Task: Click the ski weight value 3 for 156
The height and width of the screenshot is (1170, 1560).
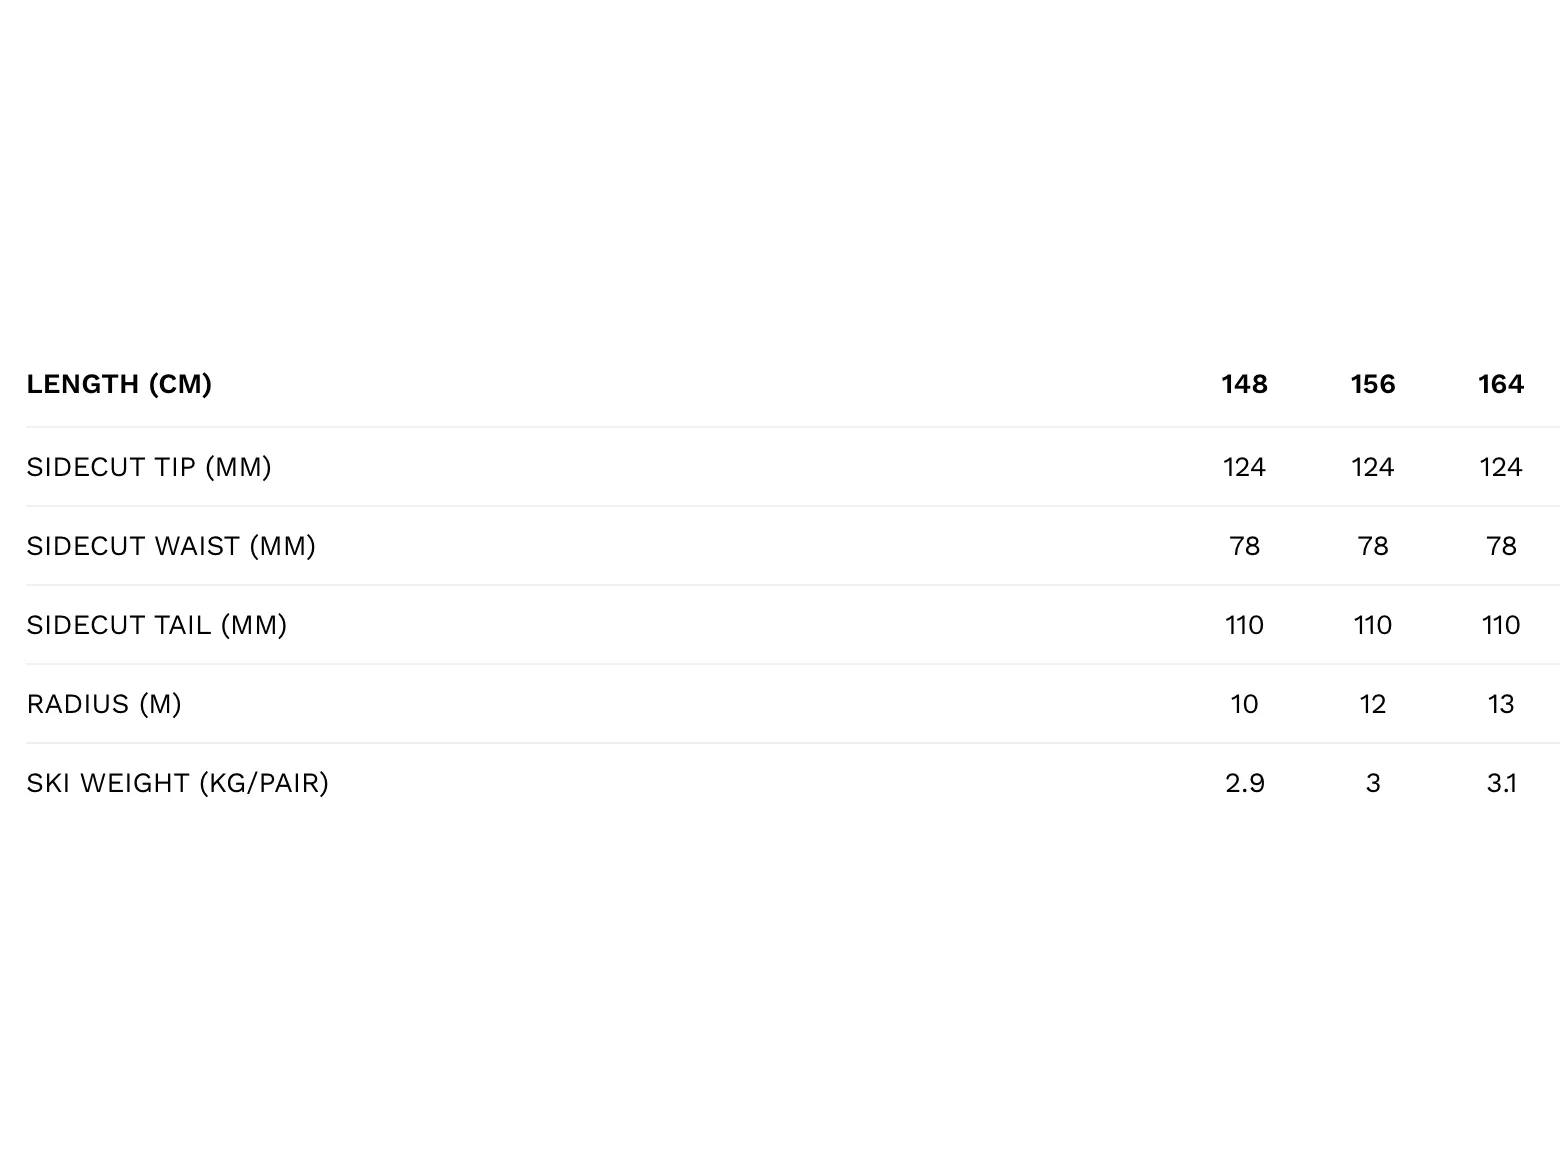Action: pos(1372,783)
